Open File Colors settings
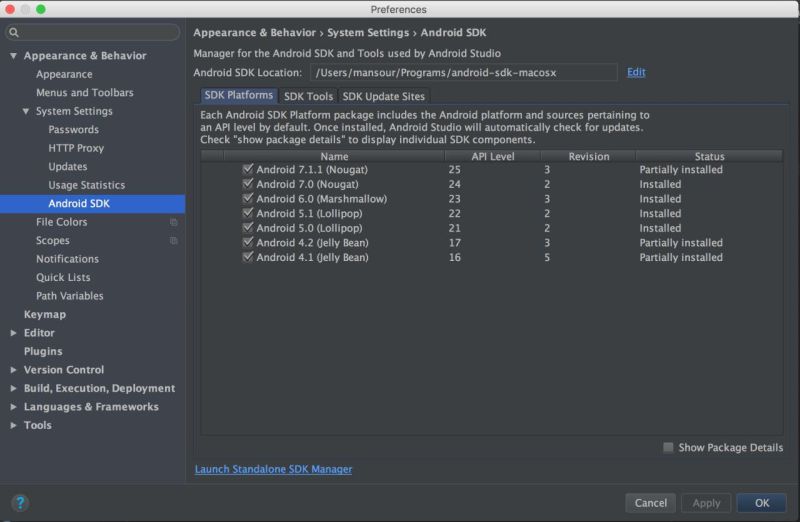This screenshot has height=522, width=800. coord(61,222)
